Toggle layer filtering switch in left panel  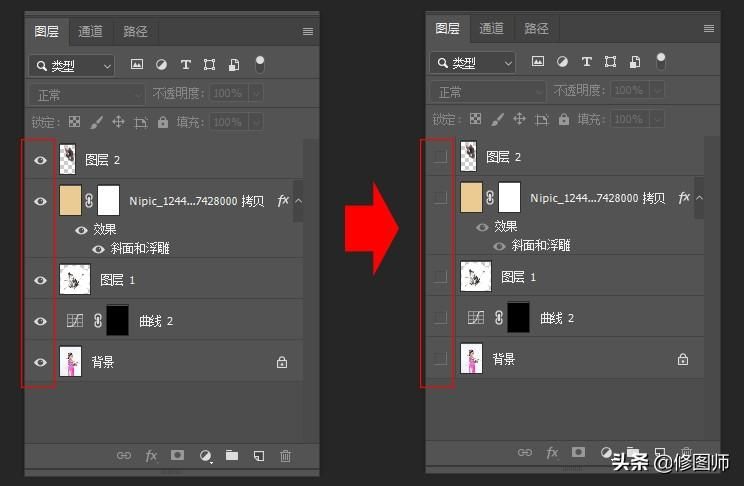[x=260, y=65]
